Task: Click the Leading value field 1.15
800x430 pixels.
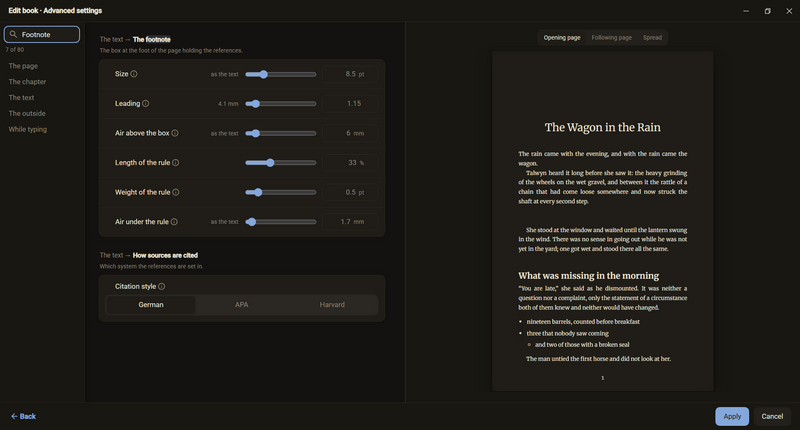Action: (x=350, y=104)
